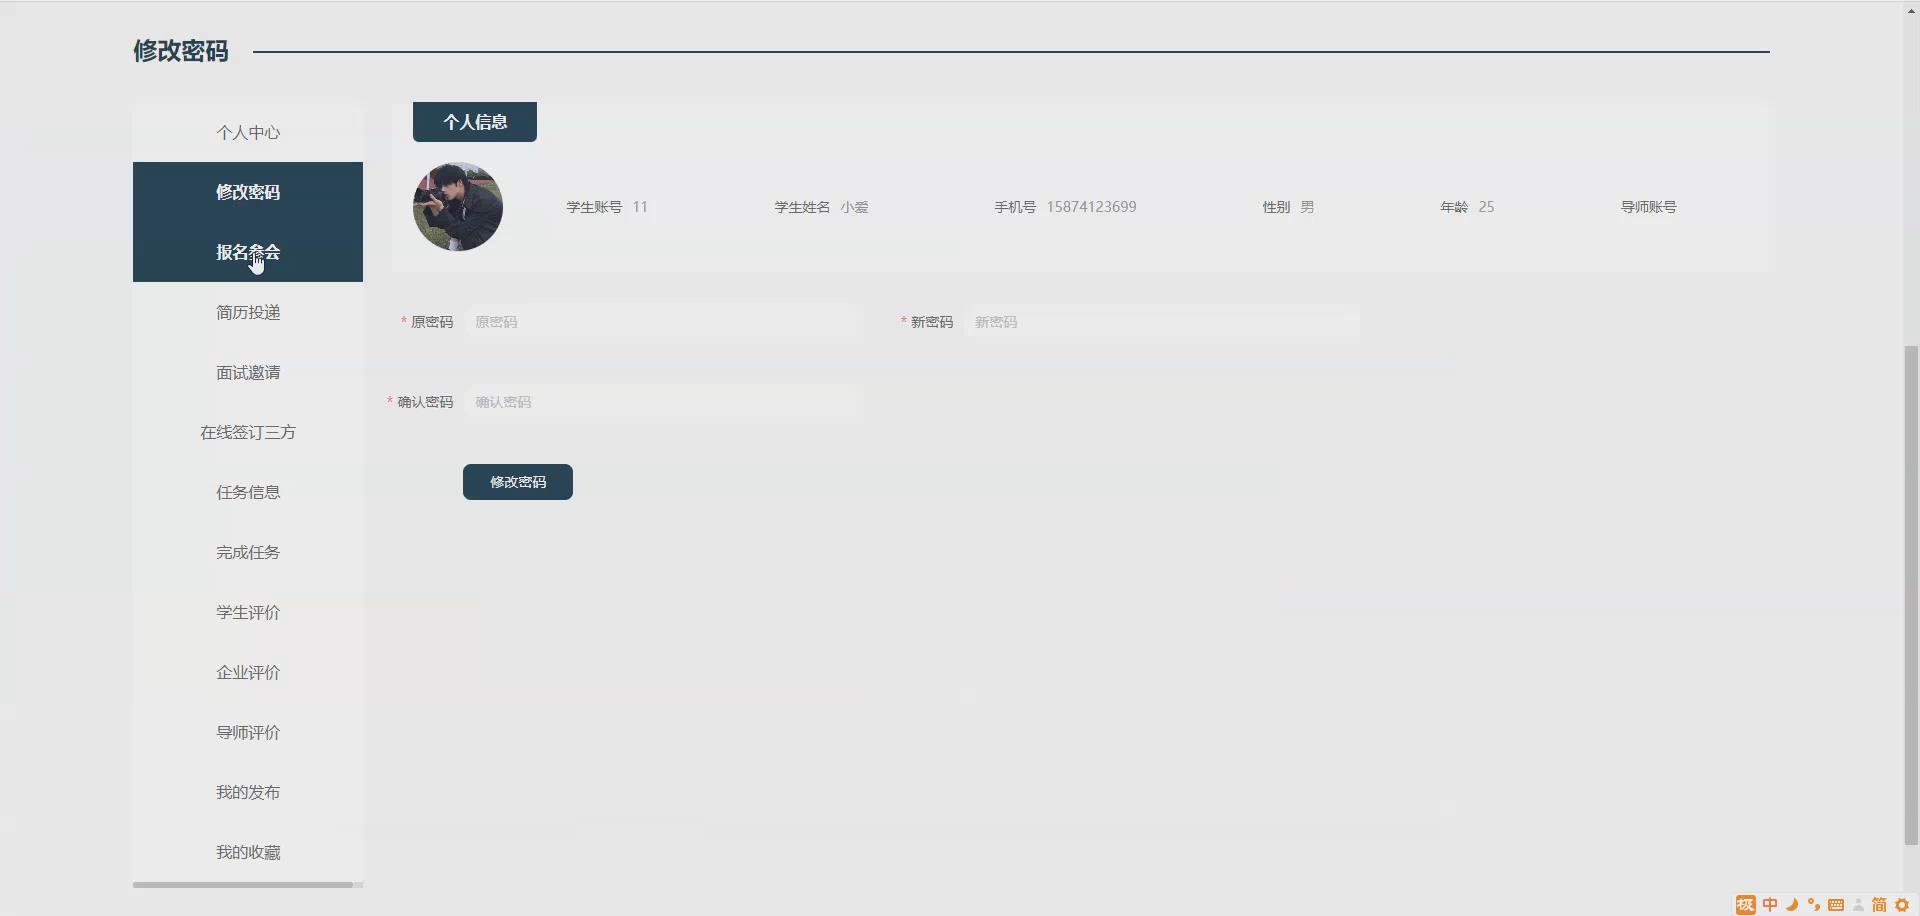Open 我的收藏 sidebar item
Screen dimensions: 1920x916
tap(248, 852)
